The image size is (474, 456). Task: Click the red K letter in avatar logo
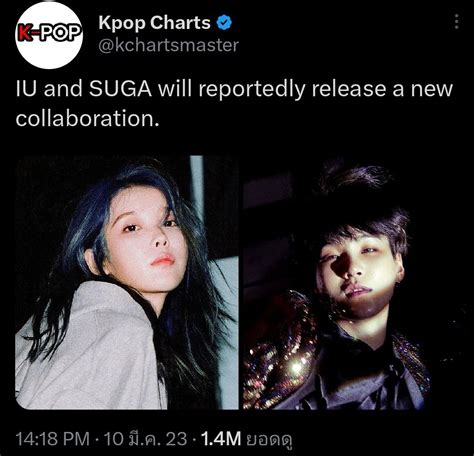[26, 33]
